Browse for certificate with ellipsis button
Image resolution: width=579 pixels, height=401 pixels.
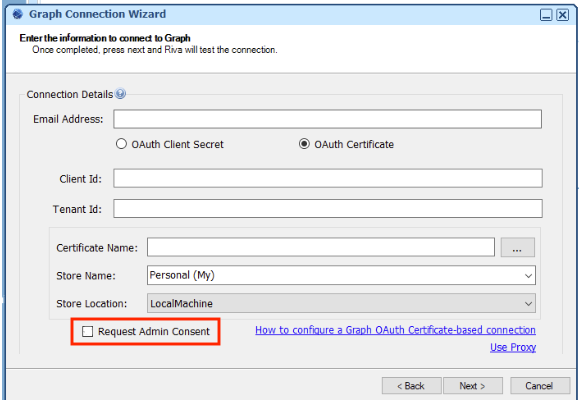517,247
